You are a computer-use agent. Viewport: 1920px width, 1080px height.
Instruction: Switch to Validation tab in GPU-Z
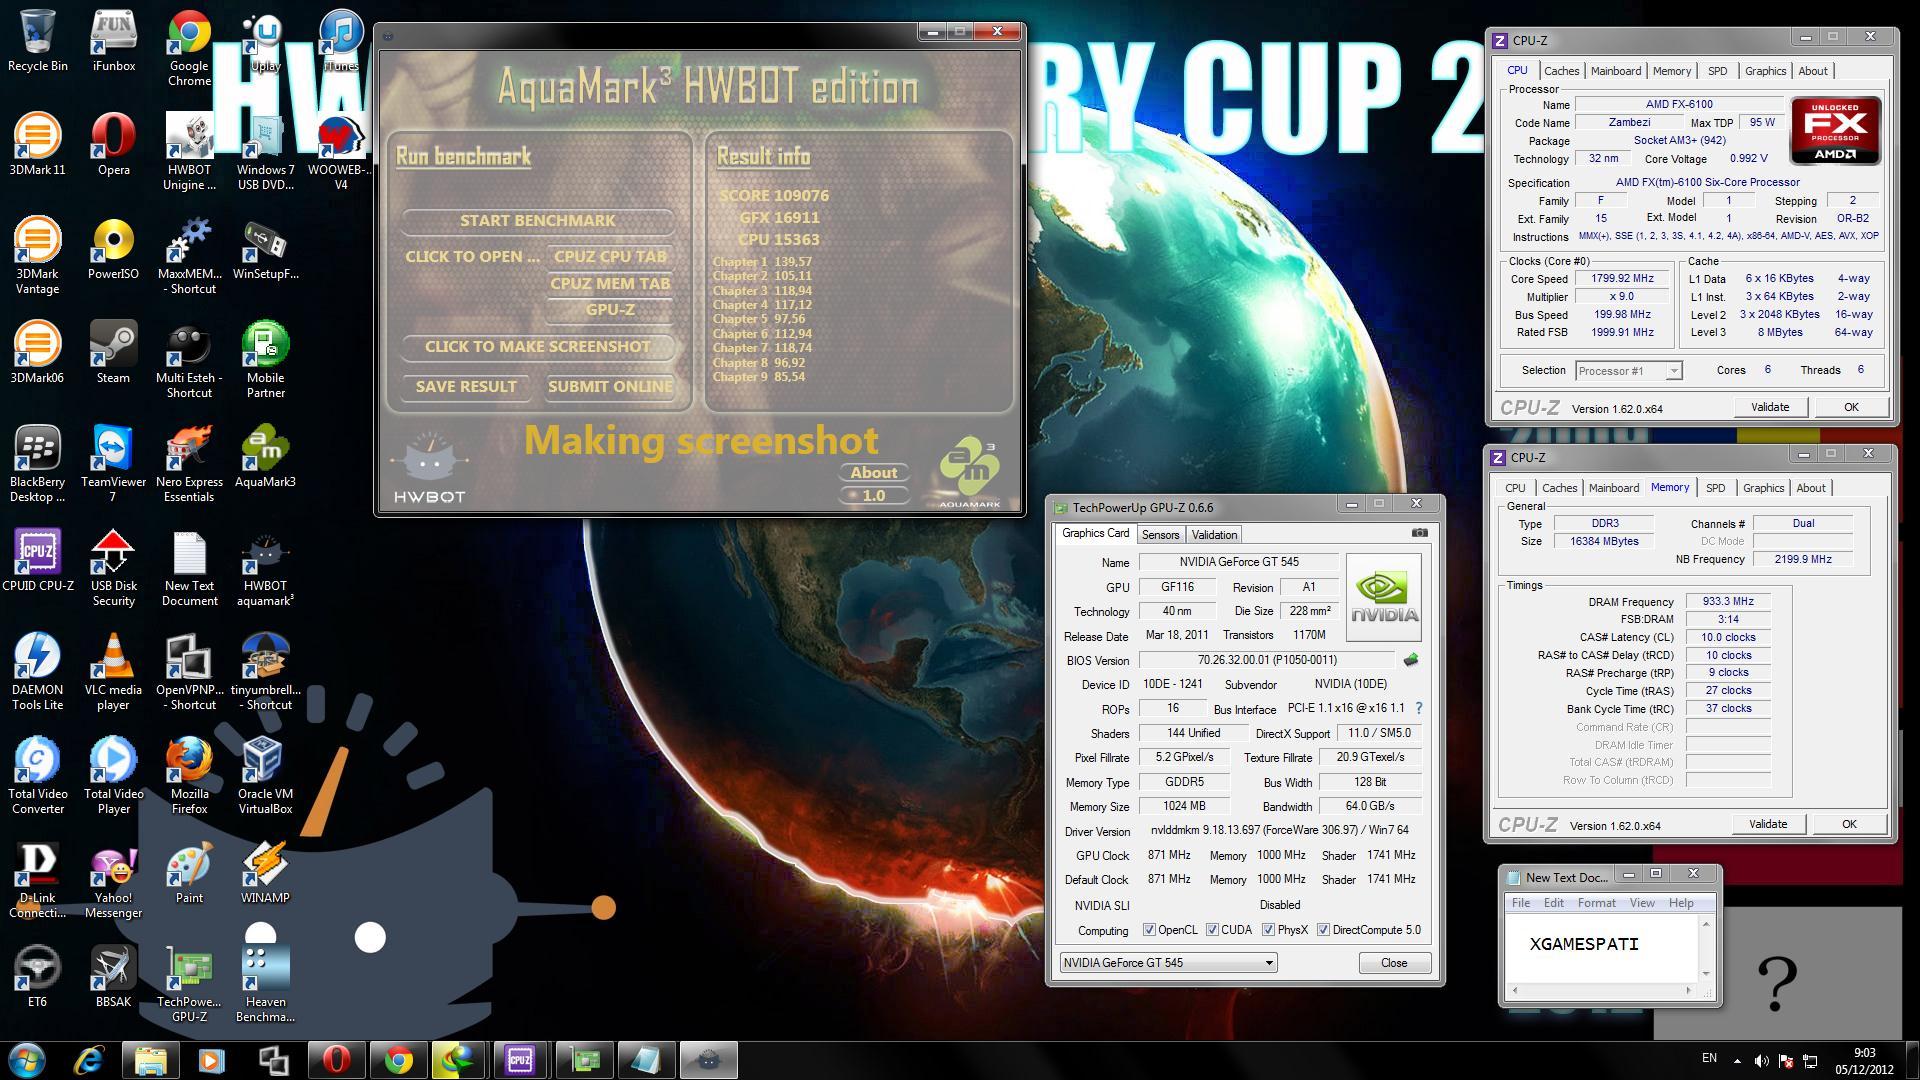click(x=1214, y=535)
